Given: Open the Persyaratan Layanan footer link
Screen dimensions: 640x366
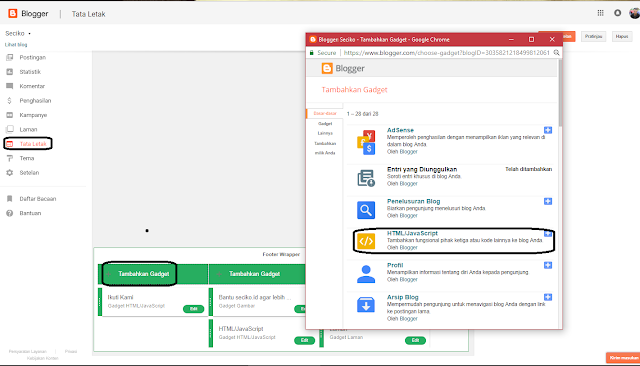Looking at the screenshot, I should (x=28, y=351).
